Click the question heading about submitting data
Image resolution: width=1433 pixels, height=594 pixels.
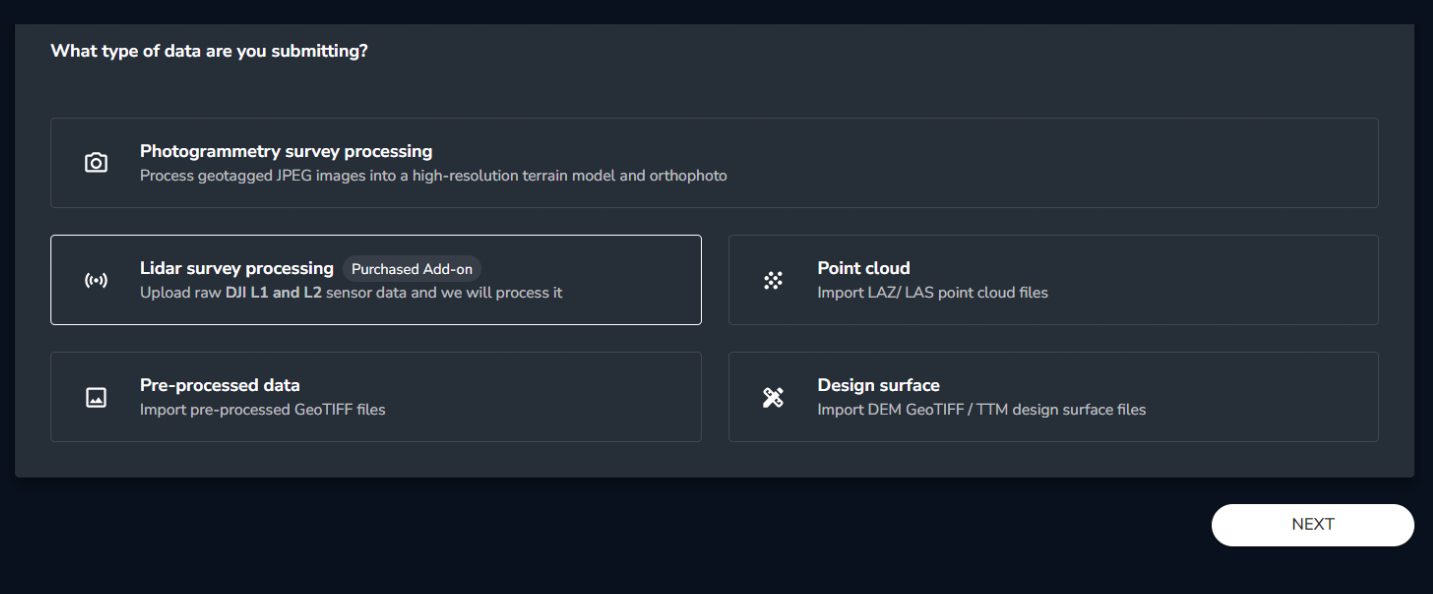(211, 50)
